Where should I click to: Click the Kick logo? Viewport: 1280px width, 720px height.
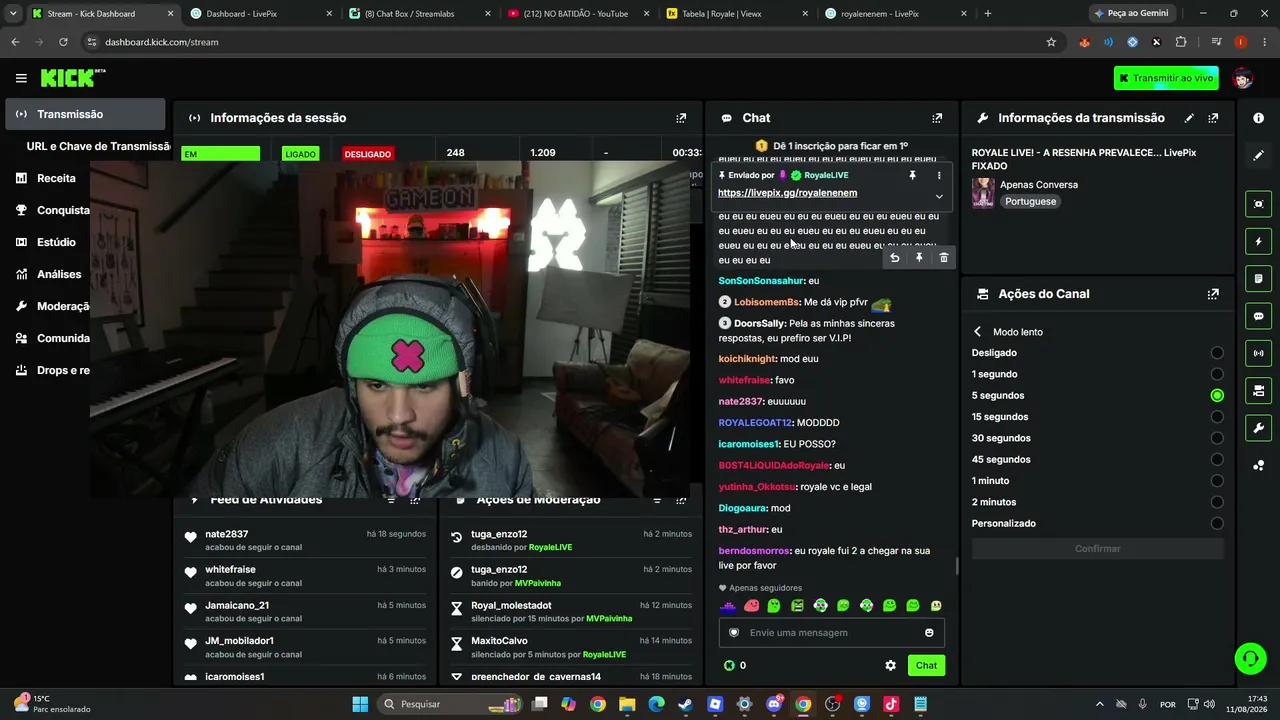click(72, 78)
